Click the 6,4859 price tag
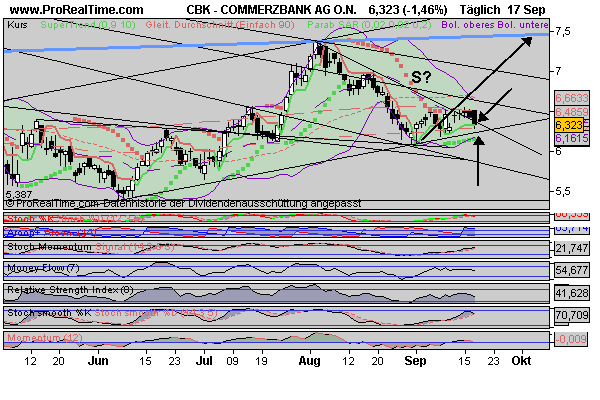Image resolution: width=600 pixels, height=400 pixels. 572,112
